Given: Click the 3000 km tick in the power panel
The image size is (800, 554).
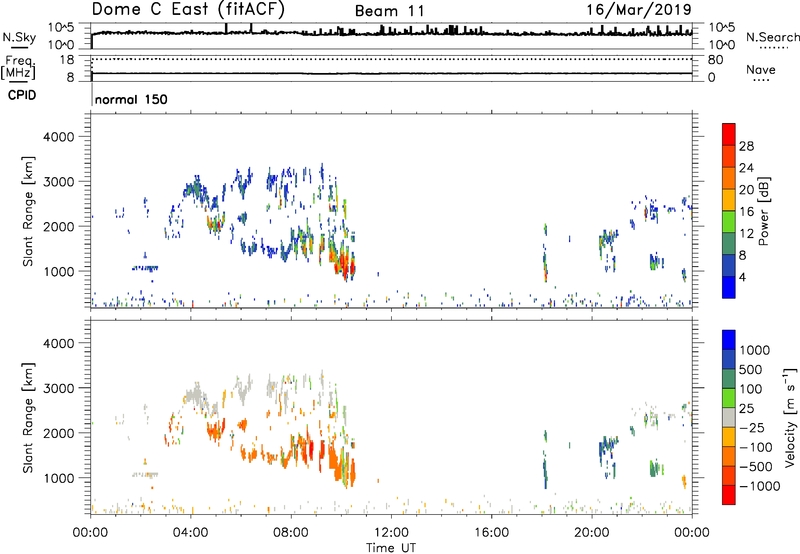Looking at the screenshot, I should 59,182.
